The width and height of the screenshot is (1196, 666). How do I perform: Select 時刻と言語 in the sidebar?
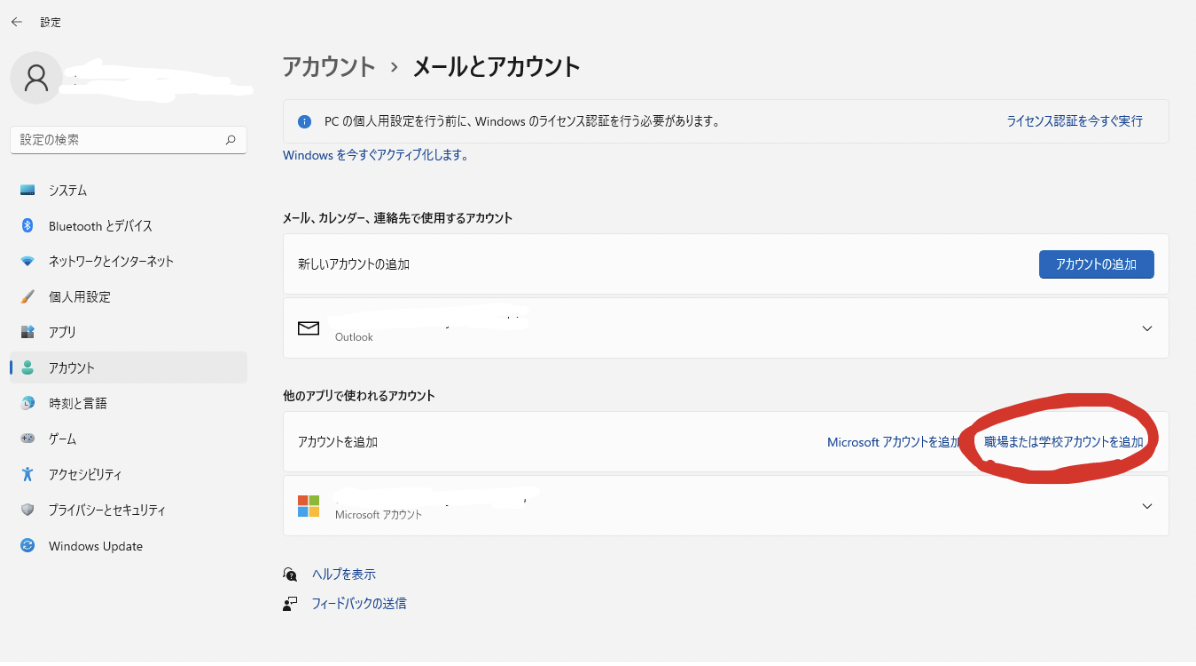[x=78, y=403]
